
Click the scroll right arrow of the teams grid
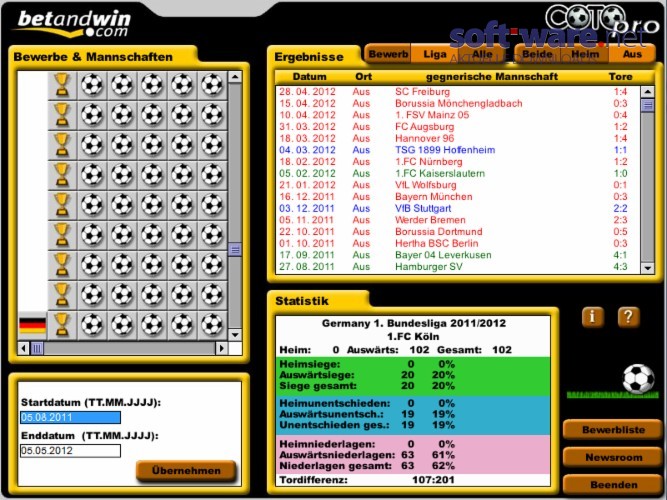[x=221, y=349]
